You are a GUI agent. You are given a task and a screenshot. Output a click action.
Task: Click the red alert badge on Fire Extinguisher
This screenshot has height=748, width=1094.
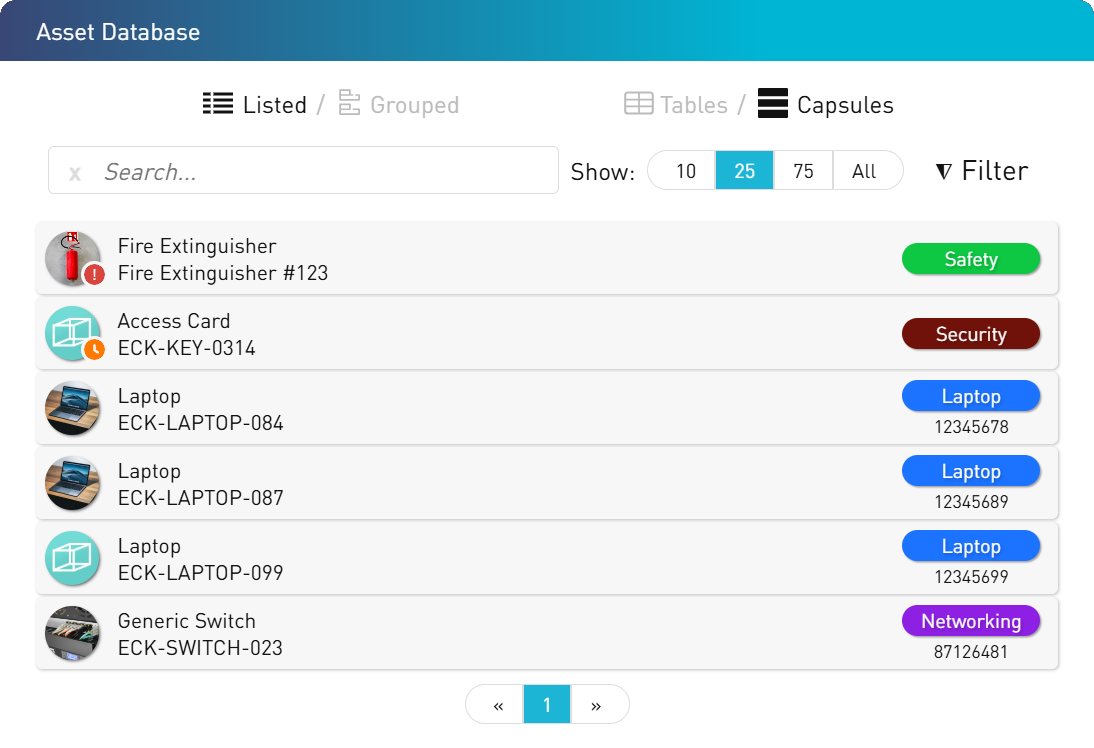tap(94, 274)
